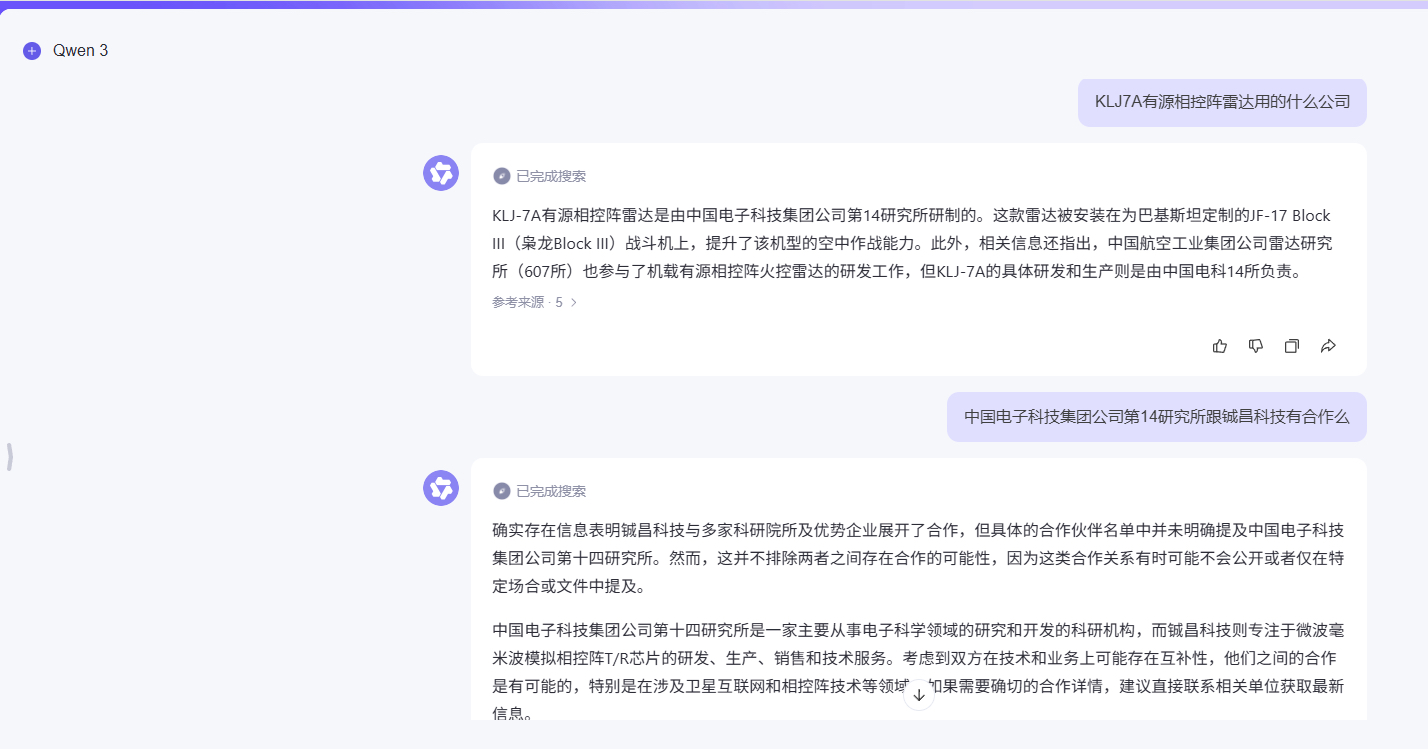Click the Qwen avatar beside the first answer
The width and height of the screenshot is (1428, 749).
(441, 173)
